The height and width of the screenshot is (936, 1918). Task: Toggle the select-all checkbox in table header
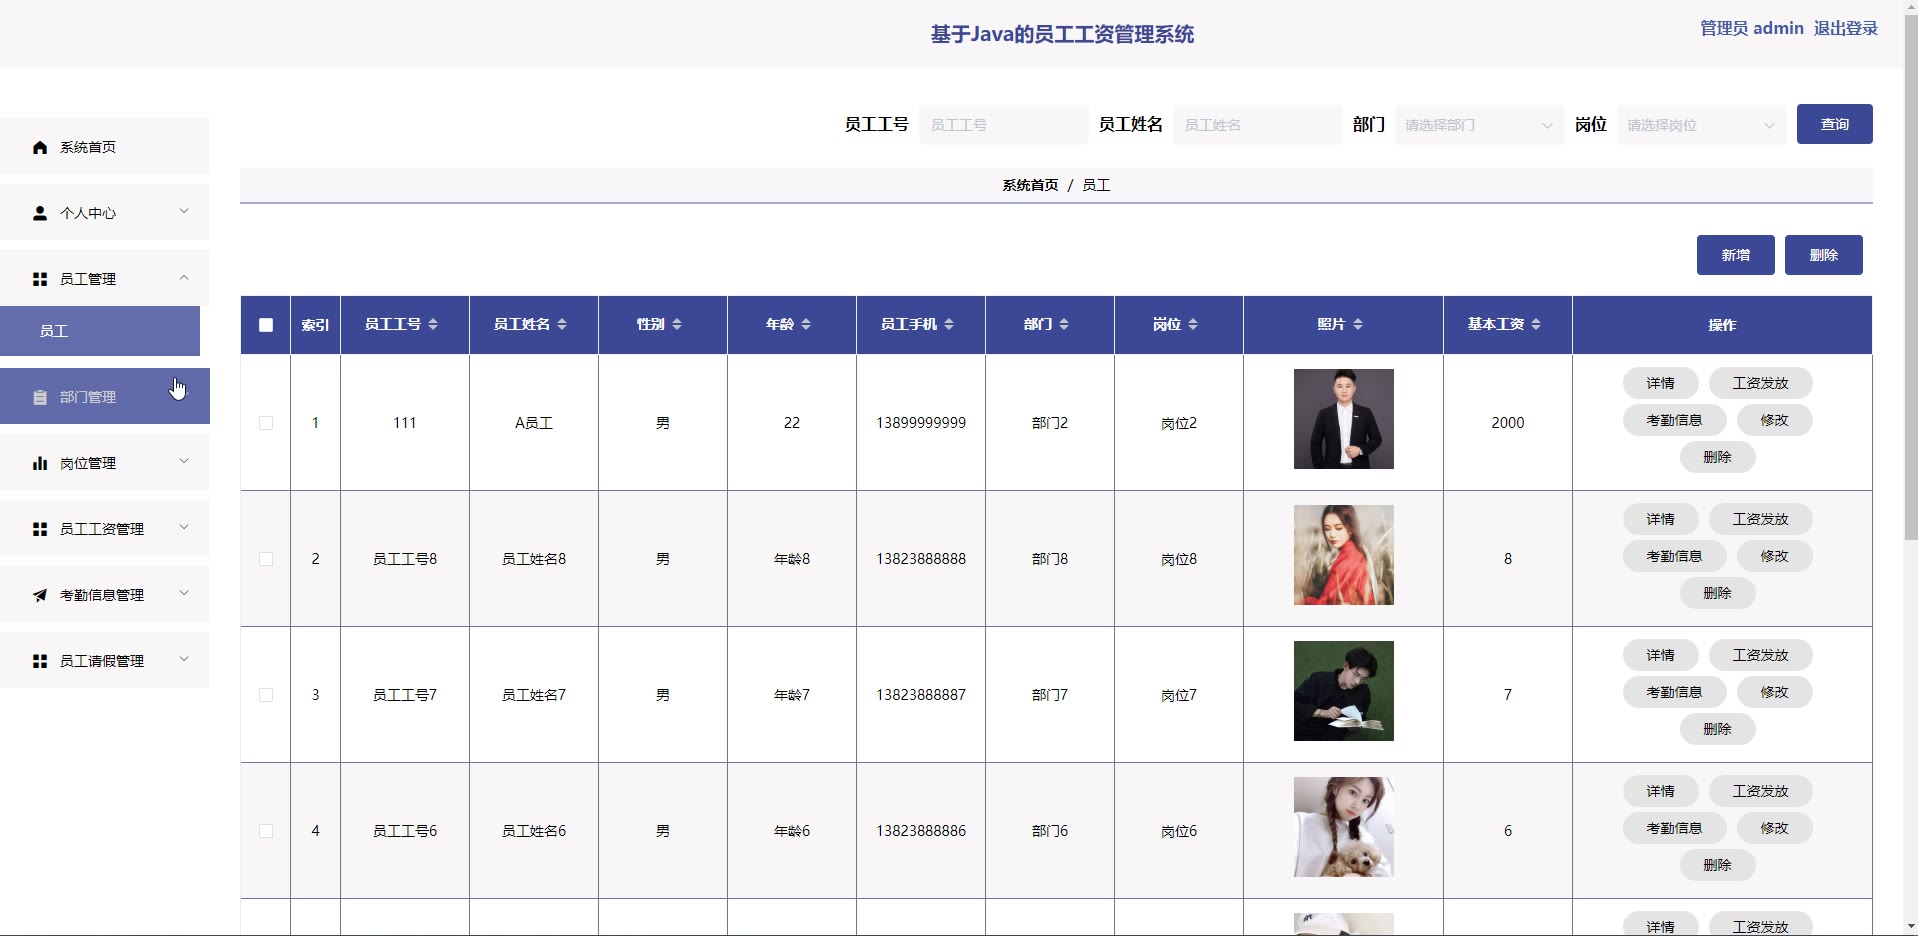[x=266, y=325]
